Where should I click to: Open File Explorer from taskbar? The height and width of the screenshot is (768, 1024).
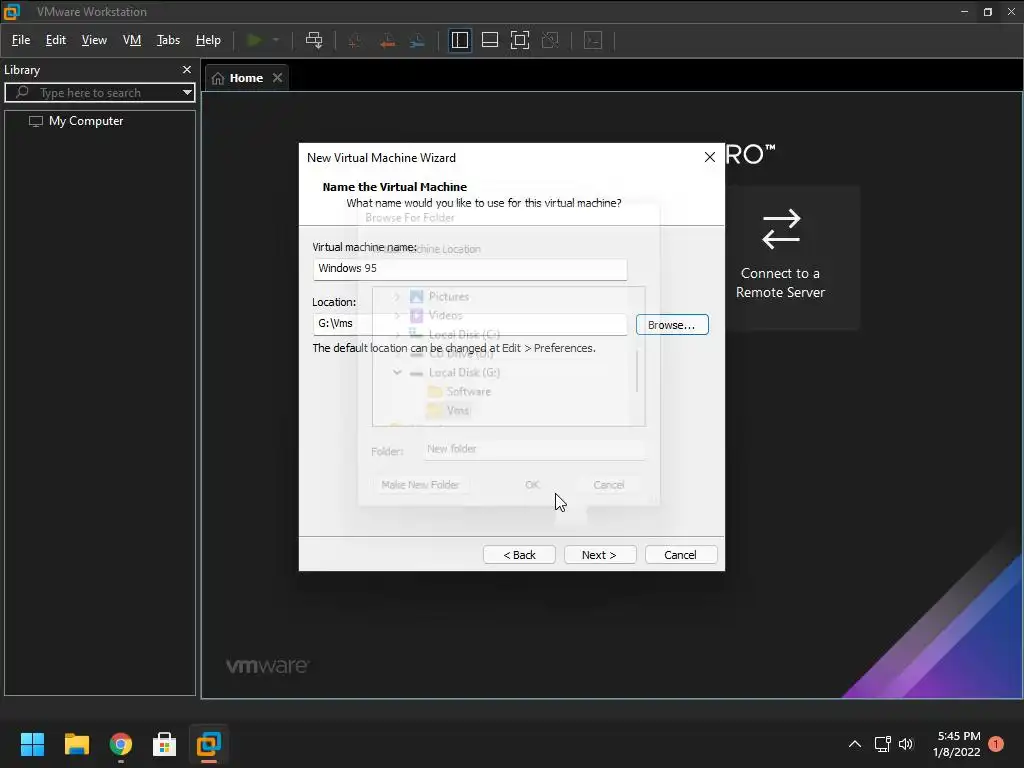[x=76, y=744]
